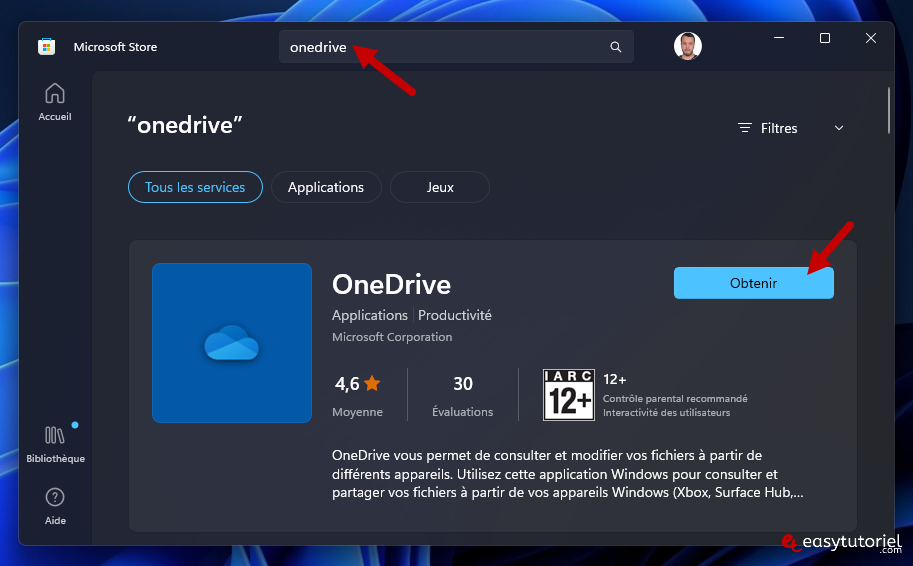Click Microsoft Corporation publisher text
Image resolution: width=913 pixels, height=566 pixels.
pyautogui.click(x=392, y=337)
